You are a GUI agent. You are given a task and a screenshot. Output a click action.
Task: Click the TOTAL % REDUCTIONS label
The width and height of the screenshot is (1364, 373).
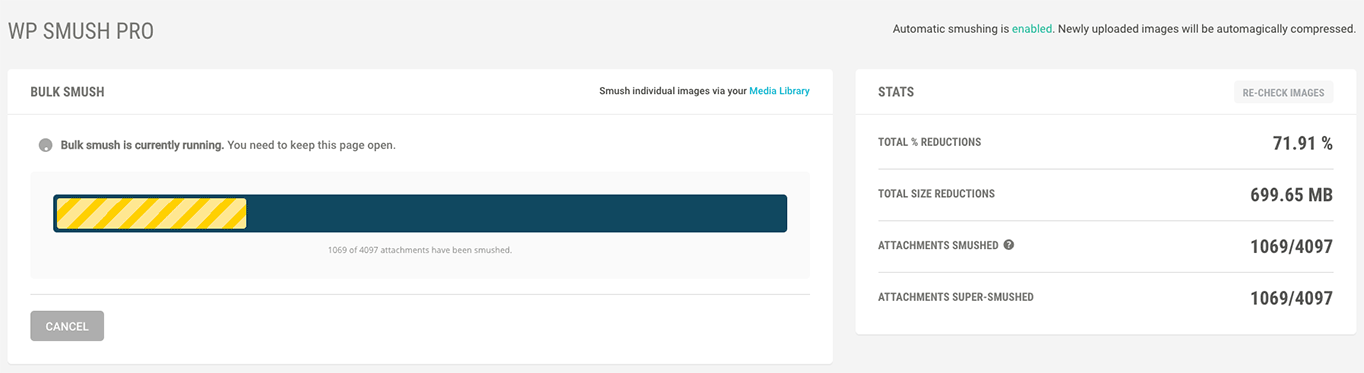(x=929, y=142)
